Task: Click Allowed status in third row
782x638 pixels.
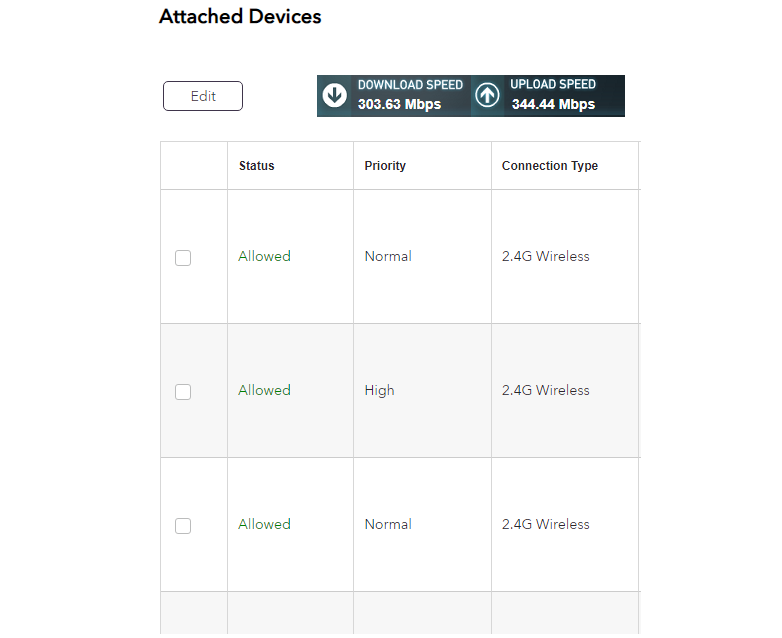Action: click(264, 524)
